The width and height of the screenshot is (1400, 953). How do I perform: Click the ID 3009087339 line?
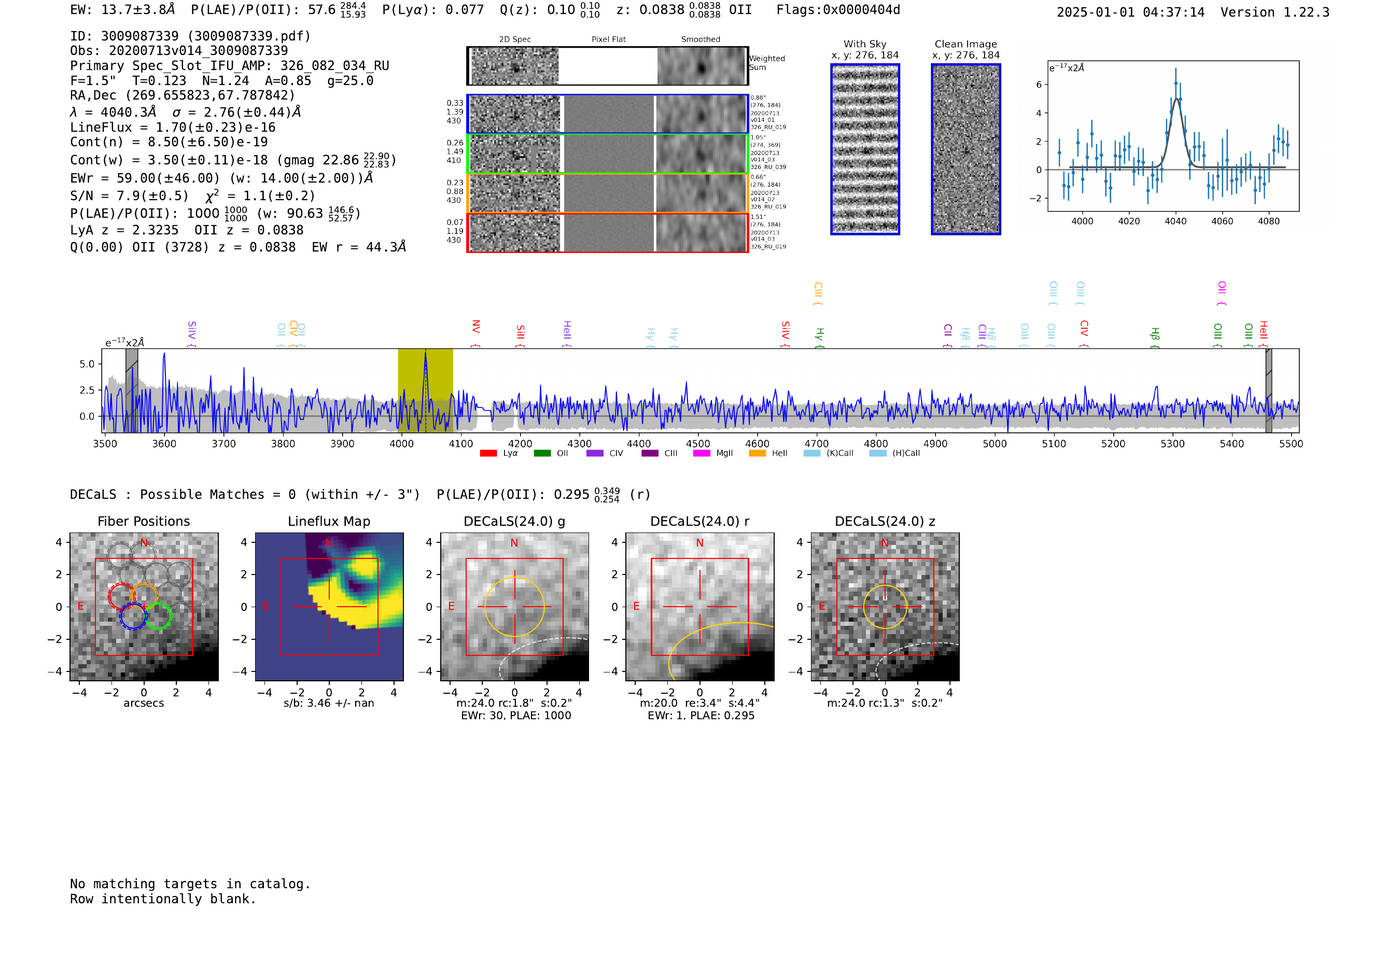(x=190, y=36)
